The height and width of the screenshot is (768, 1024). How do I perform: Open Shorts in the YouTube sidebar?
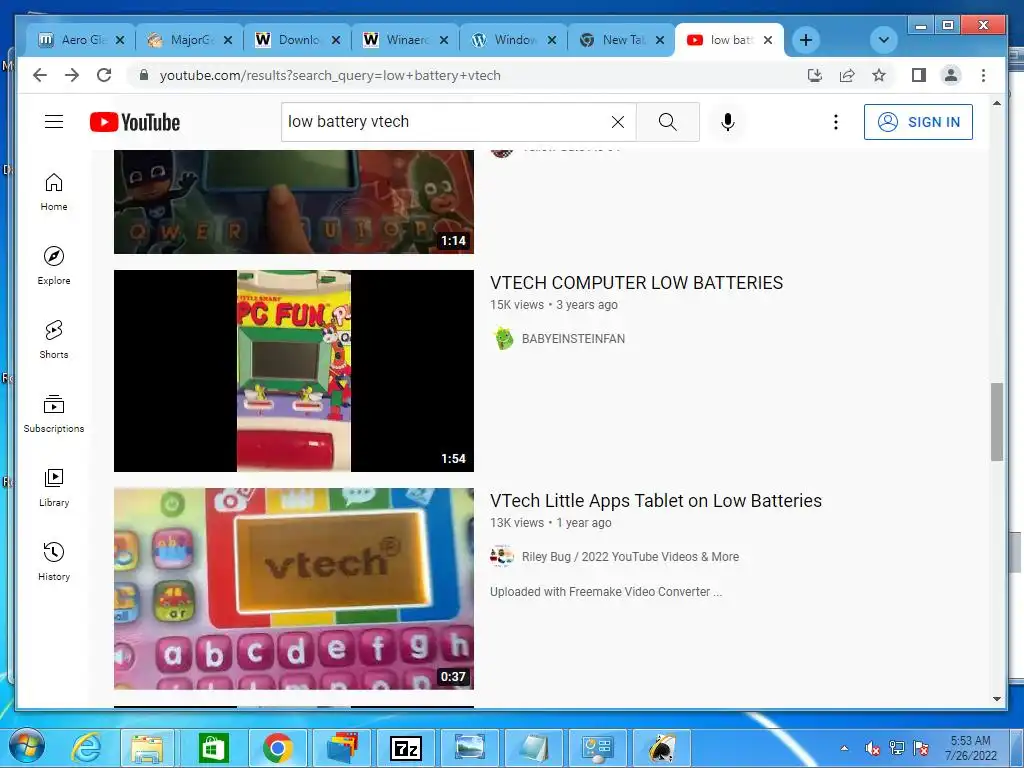pos(54,340)
